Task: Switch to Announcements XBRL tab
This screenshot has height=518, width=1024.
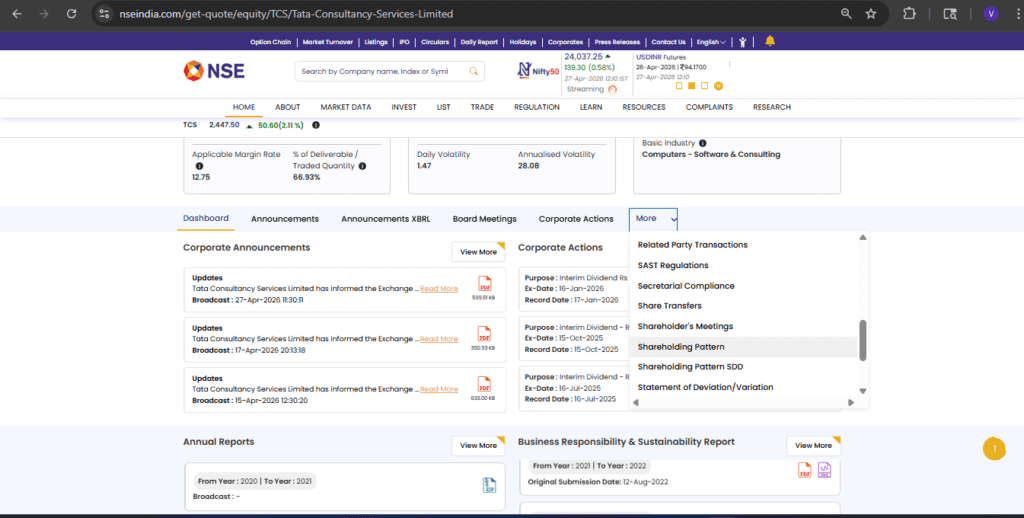Action: click(x=385, y=219)
